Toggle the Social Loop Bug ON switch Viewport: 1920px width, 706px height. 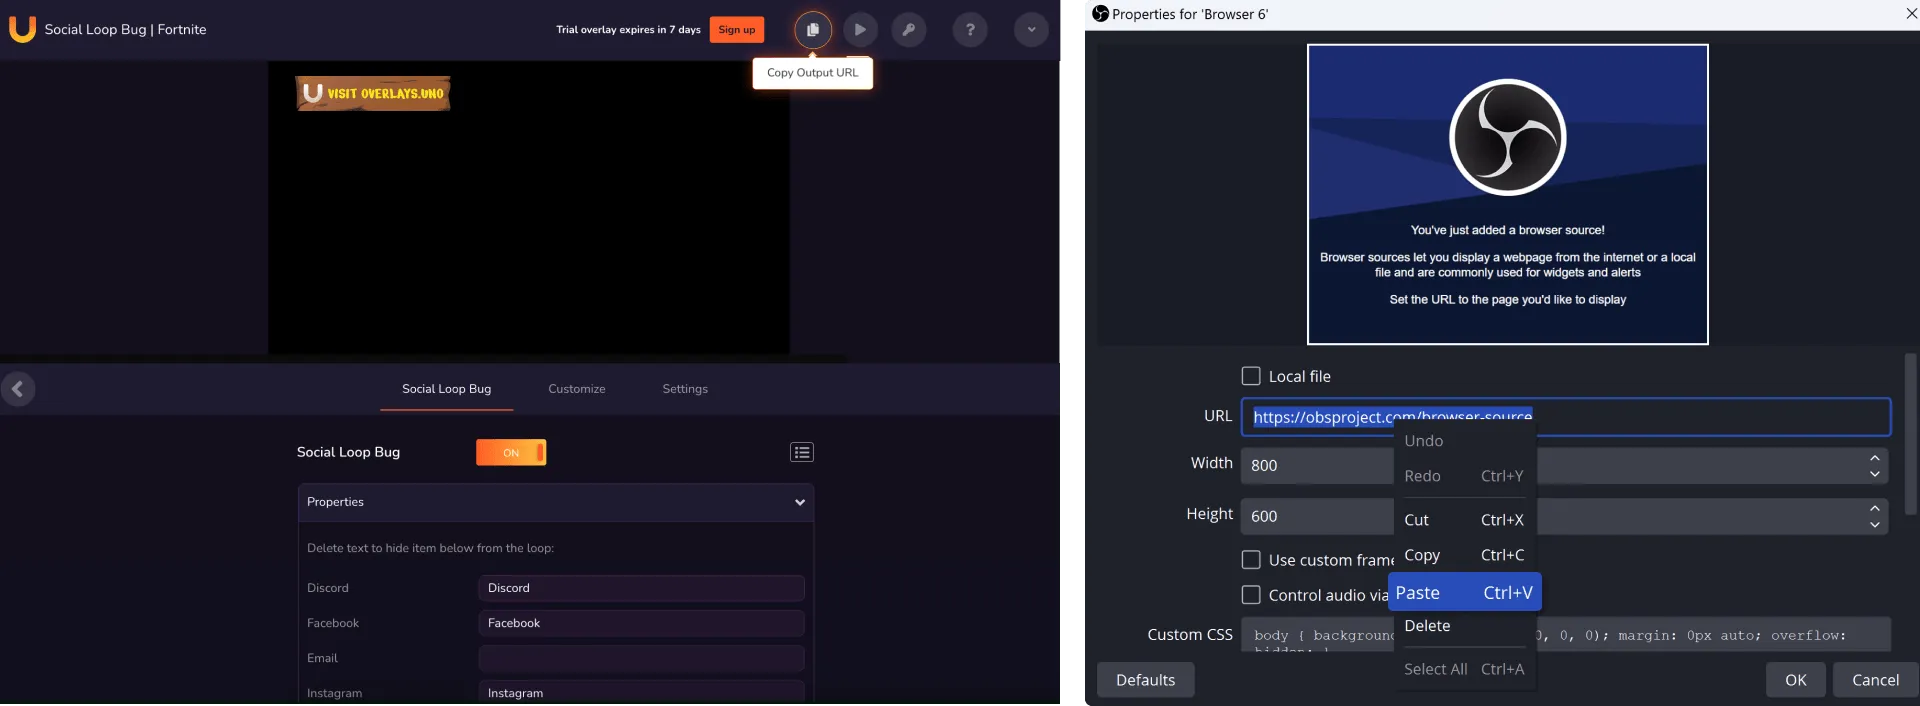coord(511,453)
